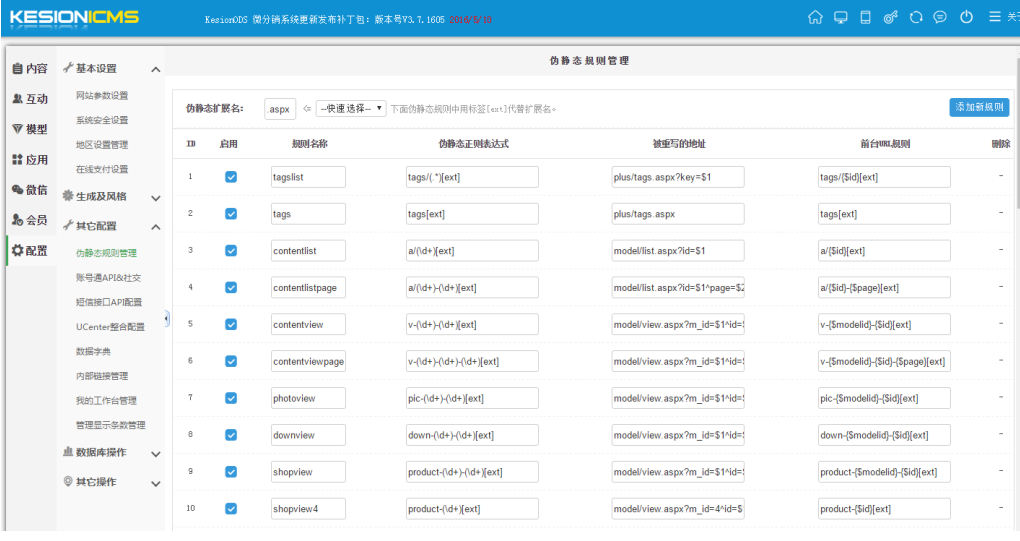
Task: Open the 网站参数设置 sidebar link
Action: coord(102,96)
